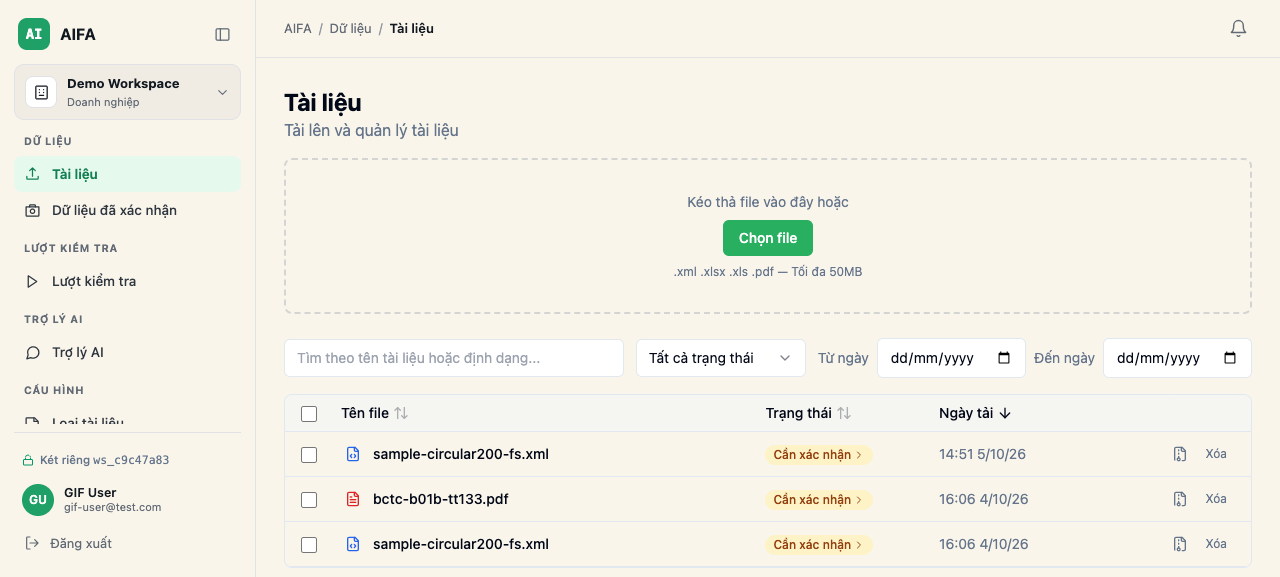Click the GU user avatar
This screenshot has width=1280, height=577.
tap(38, 500)
